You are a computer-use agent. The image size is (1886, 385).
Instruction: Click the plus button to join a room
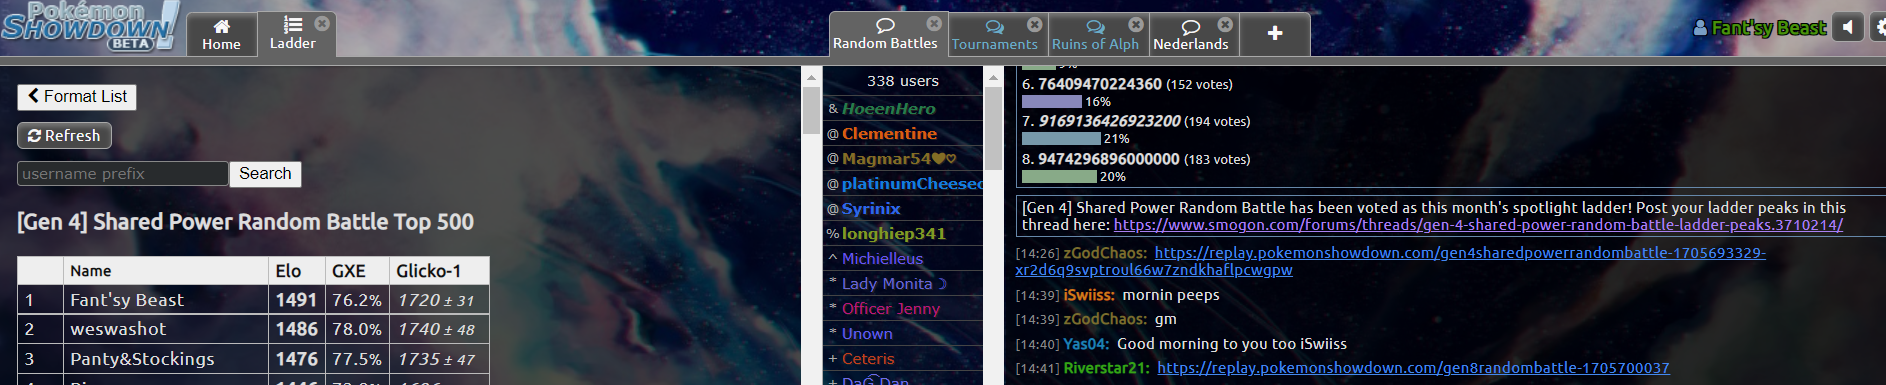pos(1275,34)
